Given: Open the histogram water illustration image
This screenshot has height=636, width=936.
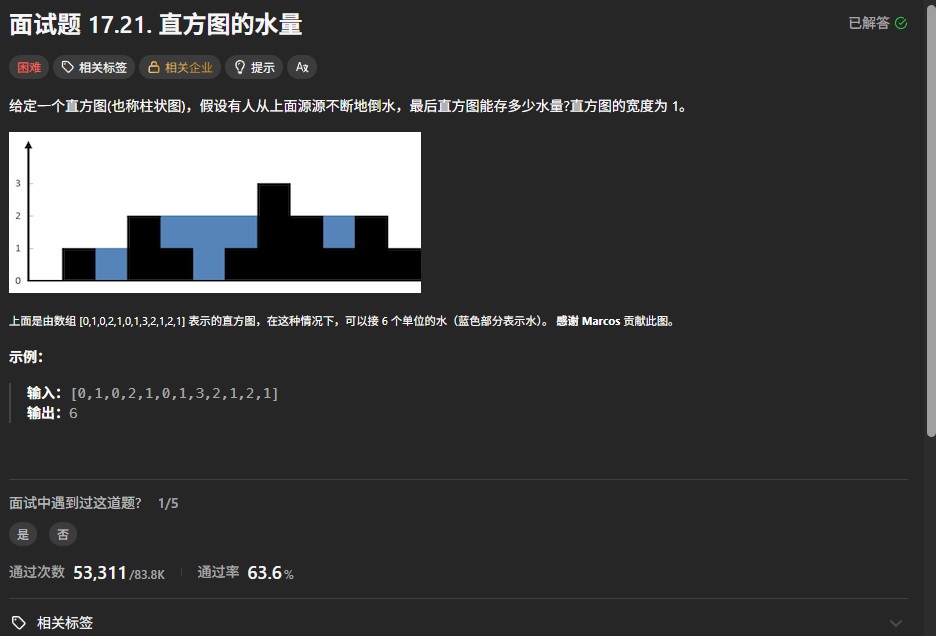Looking at the screenshot, I should (215, 213).
